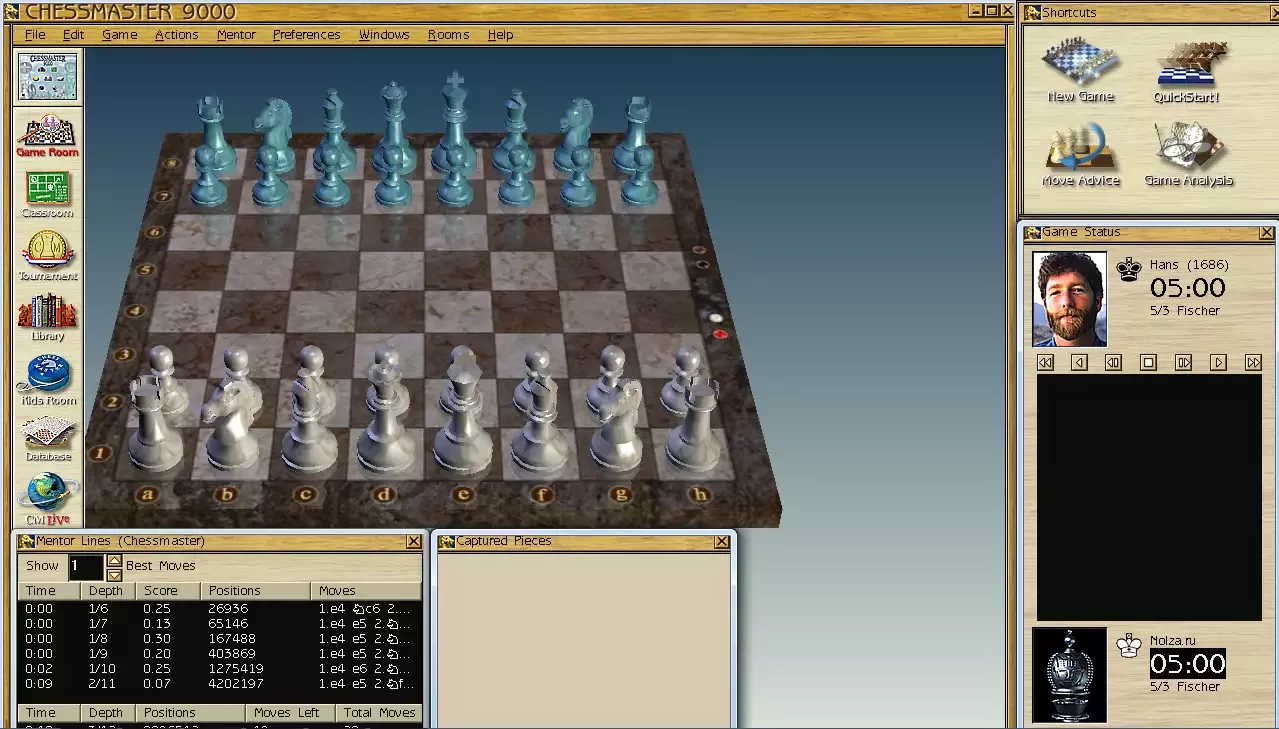Image resolution: width=1279 pixels, height=729 pixels.
Task: Jump to last move with fast-forward button
Action: [x=1253, y=362]
